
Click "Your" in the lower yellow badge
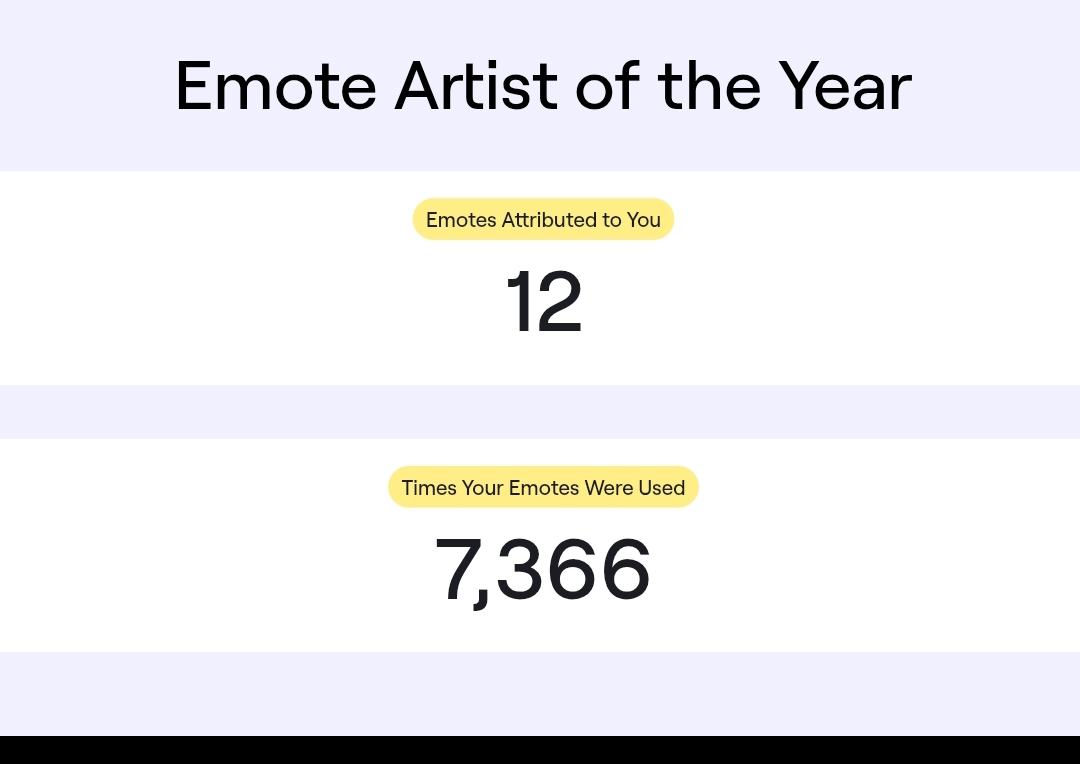(482, 488)
